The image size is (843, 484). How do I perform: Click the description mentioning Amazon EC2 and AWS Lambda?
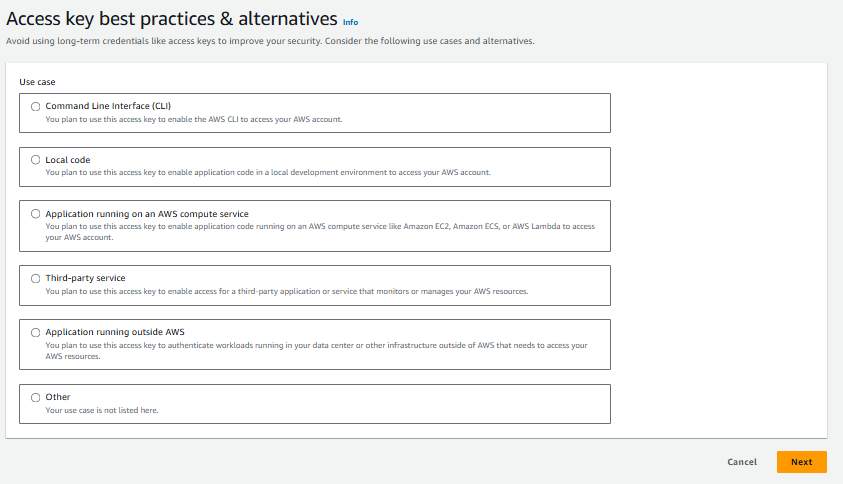320,232
